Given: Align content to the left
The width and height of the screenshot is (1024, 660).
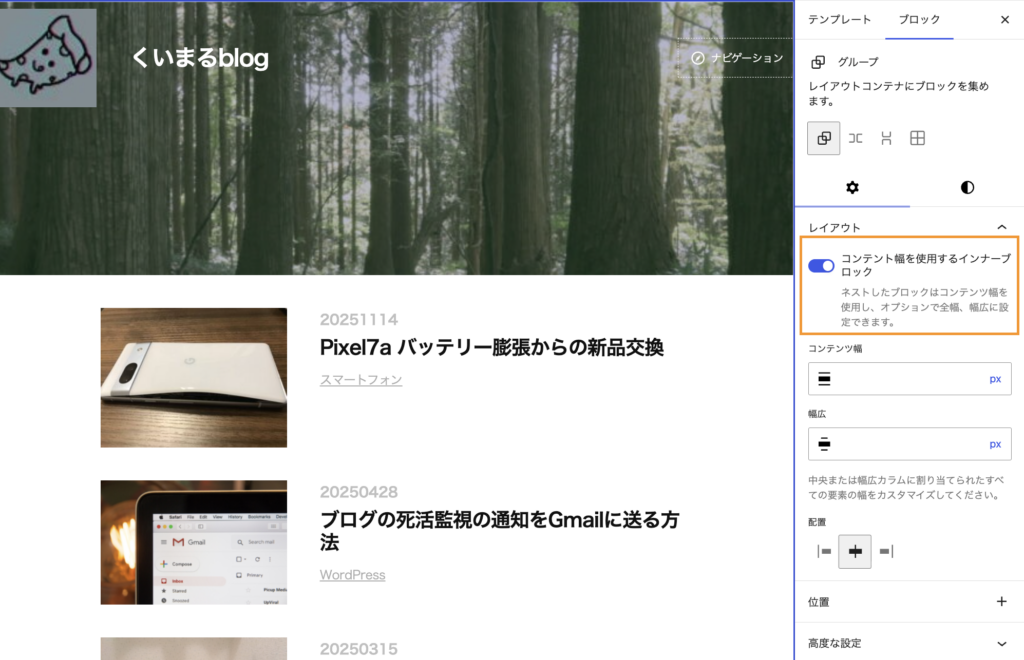Looking at the screenshot, I should pyautogui.click(x=824, y=552).
